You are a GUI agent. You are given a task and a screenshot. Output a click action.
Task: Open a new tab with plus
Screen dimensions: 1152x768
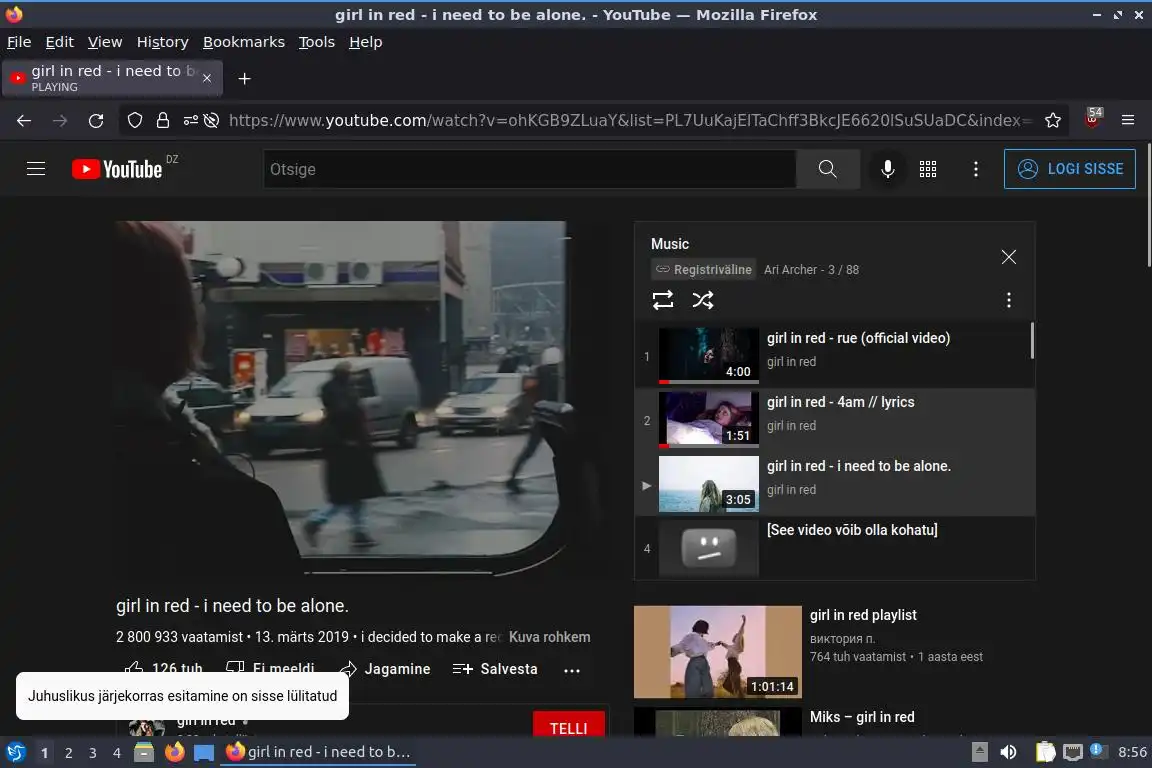(x=245, y=79)
